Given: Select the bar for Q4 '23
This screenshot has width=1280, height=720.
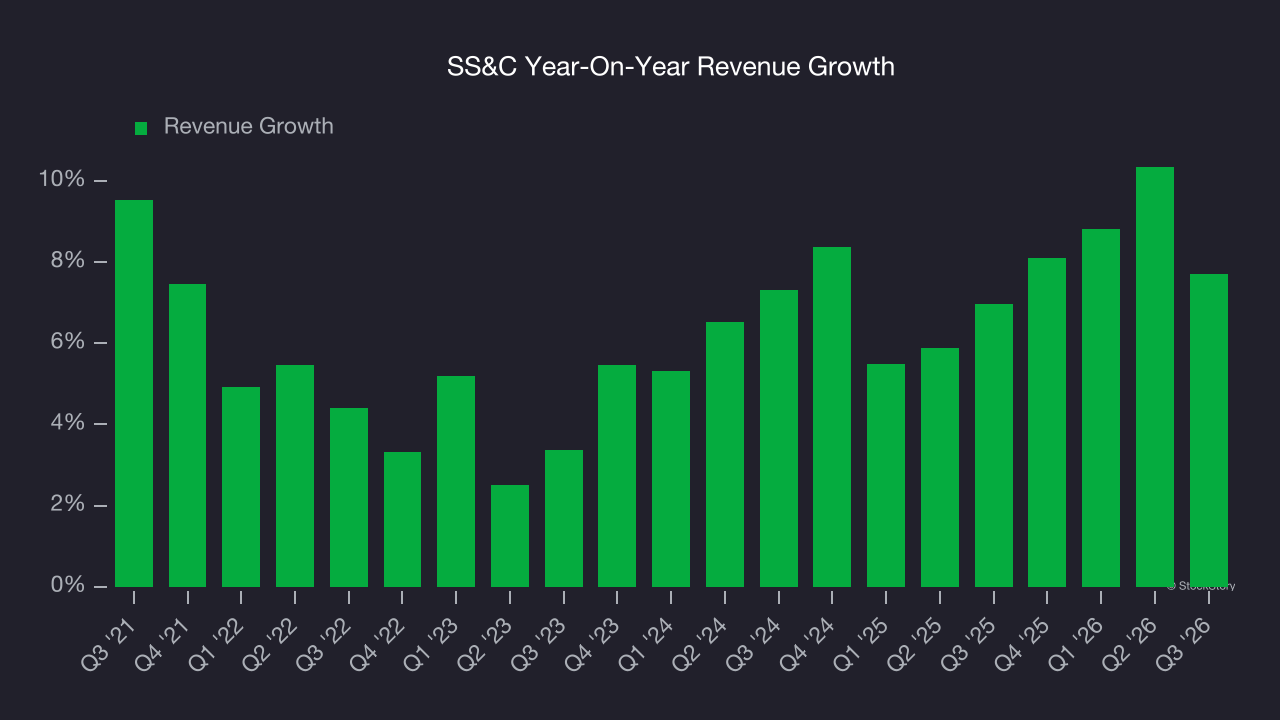Looking at the screenshot, I should point(617,476).
